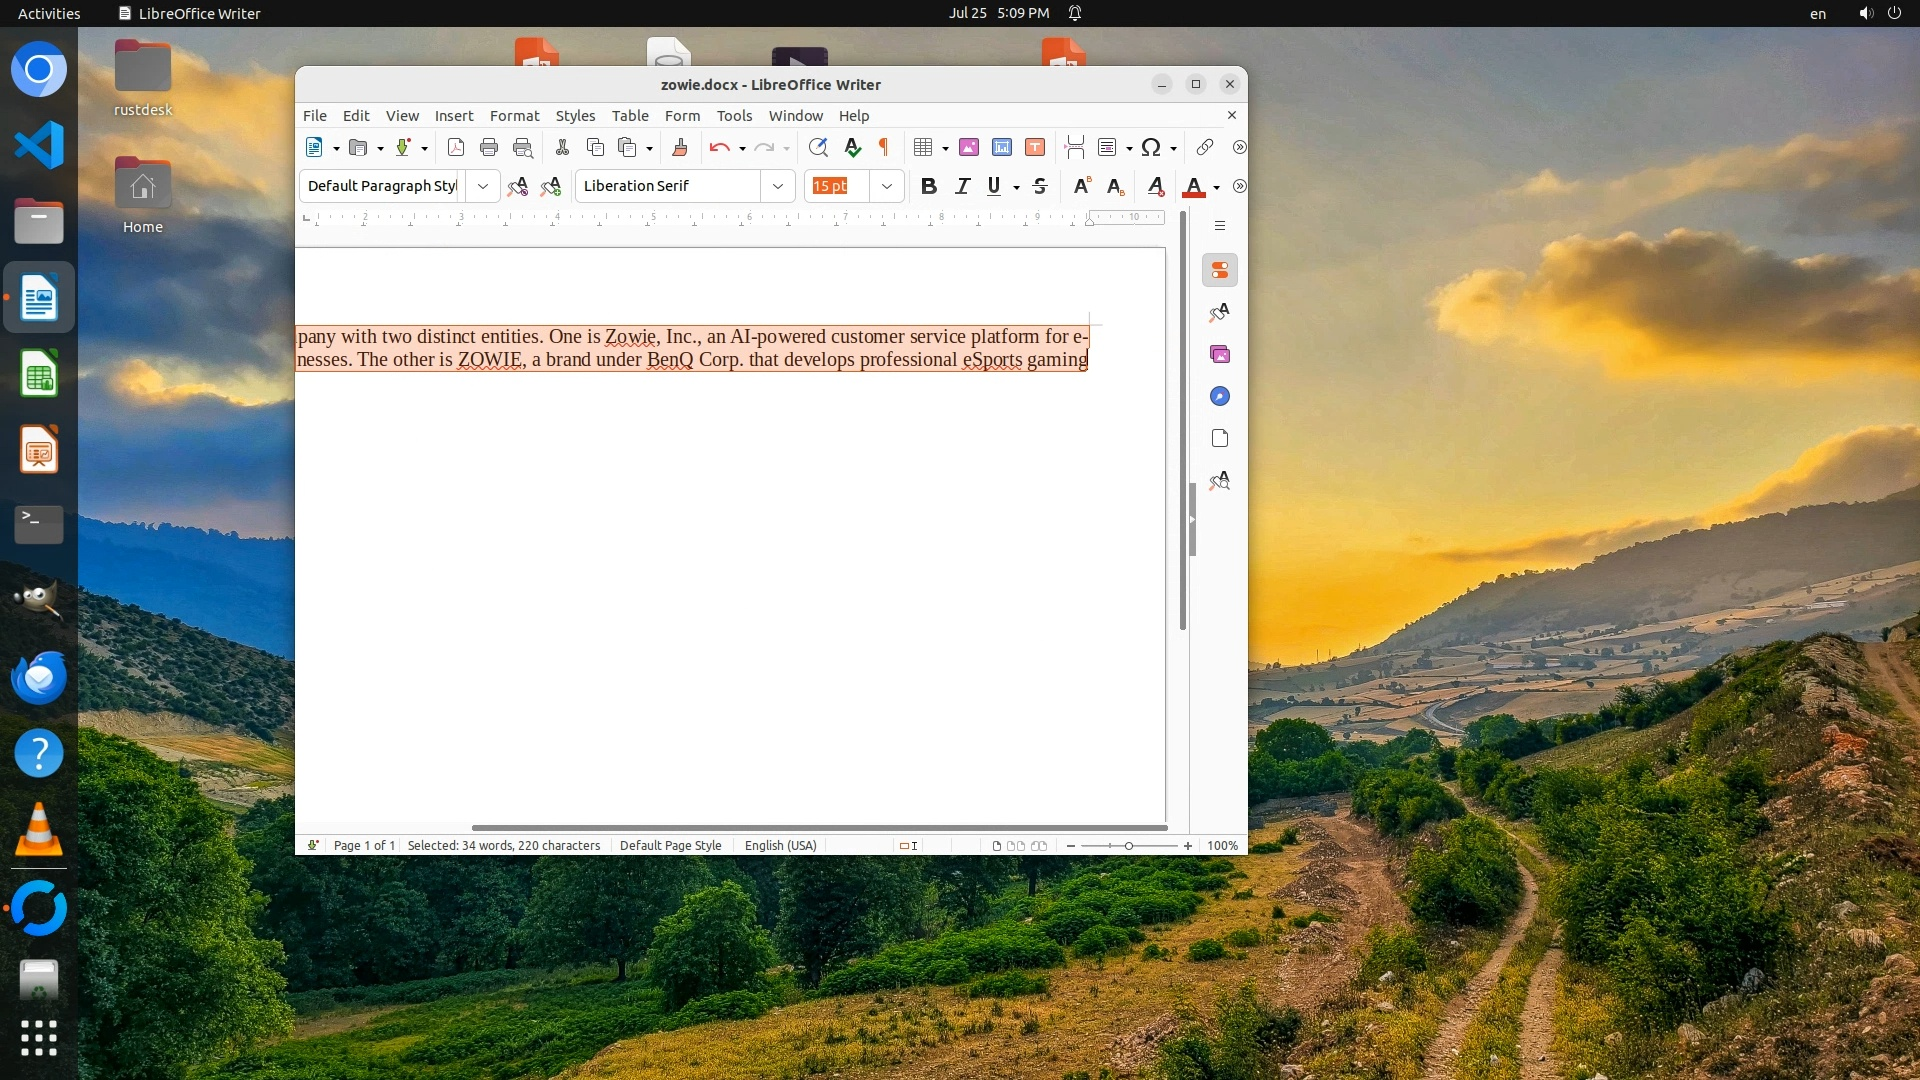Click the Clone Formatting paintbrush icon
Image resolution: width=1920 pixels, height=1080 pixels.
click(680, 148)
